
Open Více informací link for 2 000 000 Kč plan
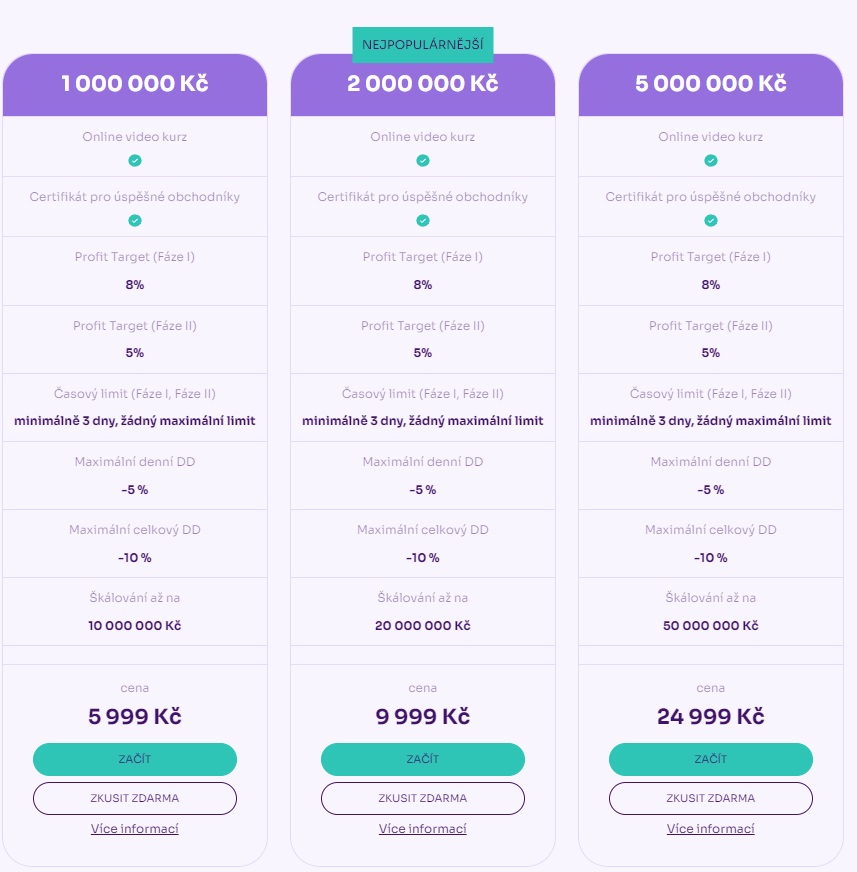(x=423, y=829)
